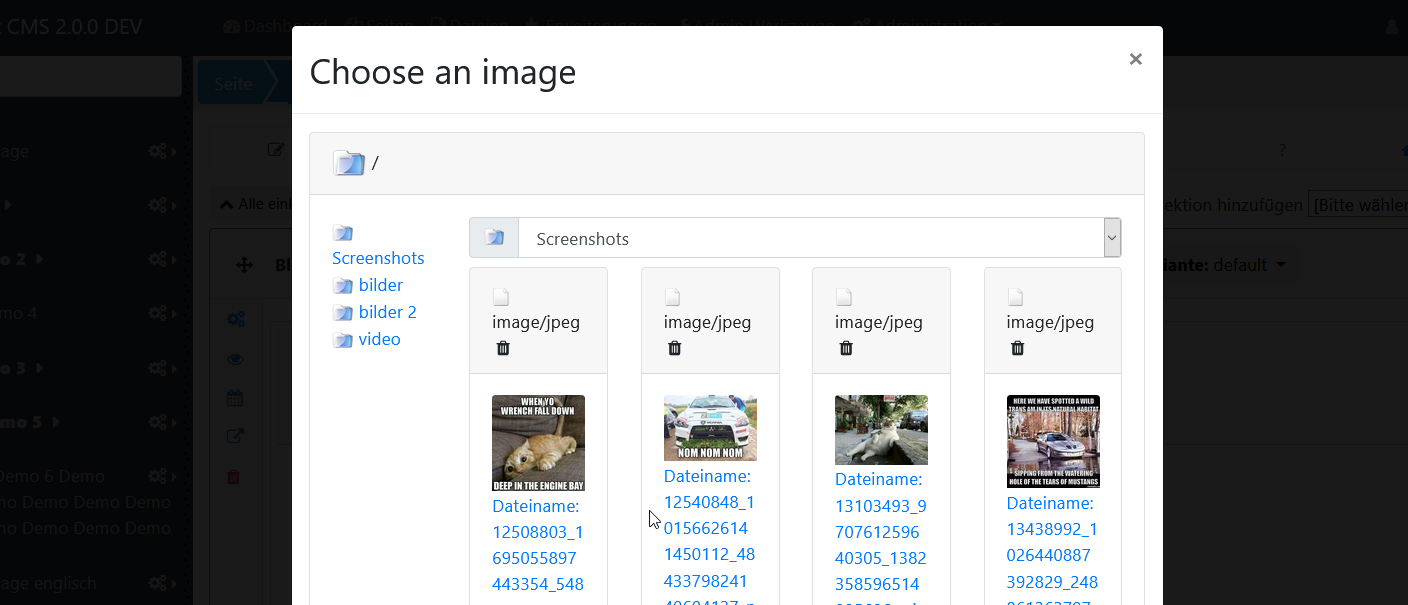
Task: Click the edit pencil icon below the breadcrumb
Action: coord(276,149)
